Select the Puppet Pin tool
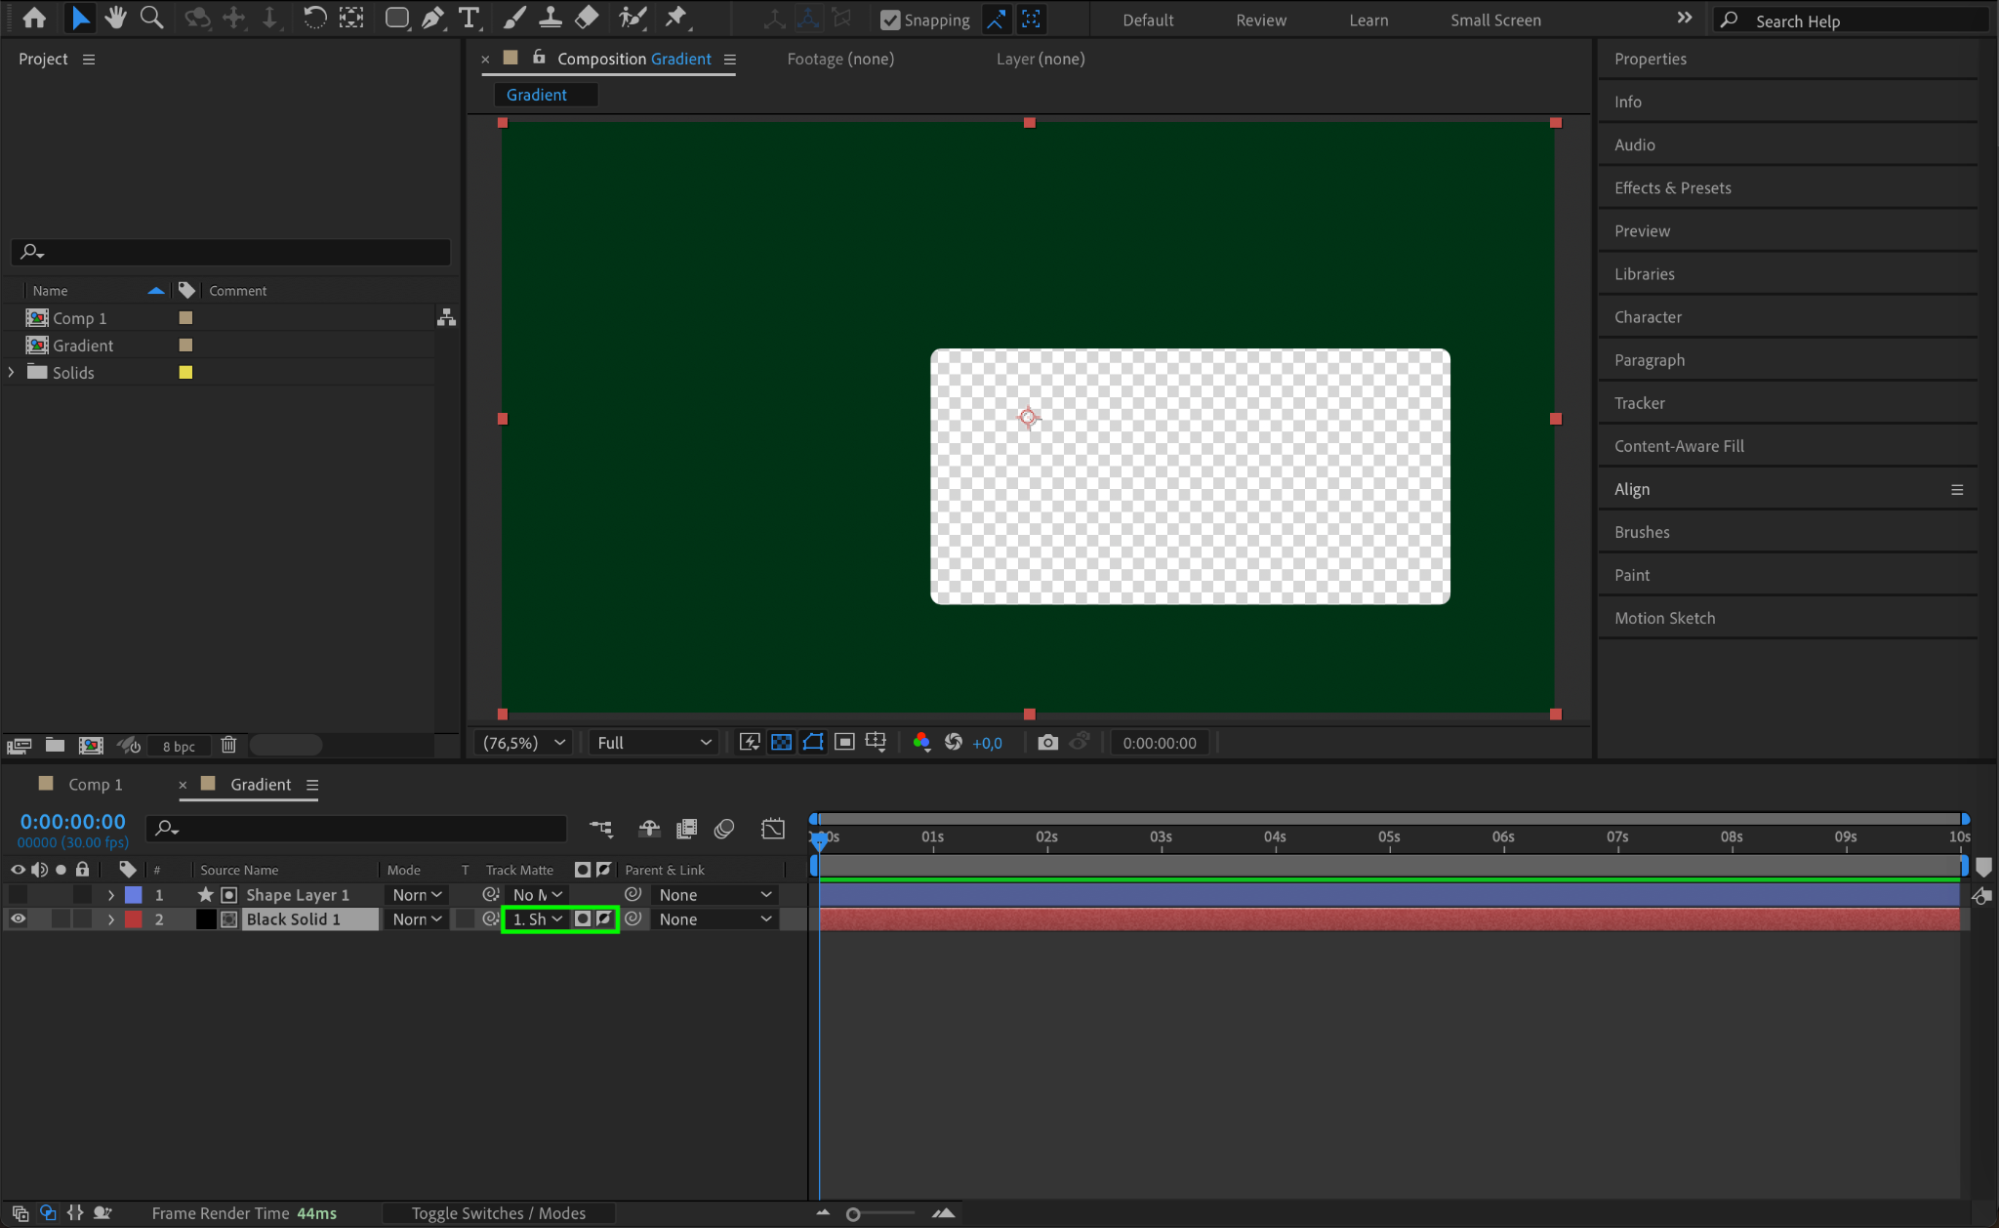Viewport: 1999px width, 1228px height. (x=677, y=18)
